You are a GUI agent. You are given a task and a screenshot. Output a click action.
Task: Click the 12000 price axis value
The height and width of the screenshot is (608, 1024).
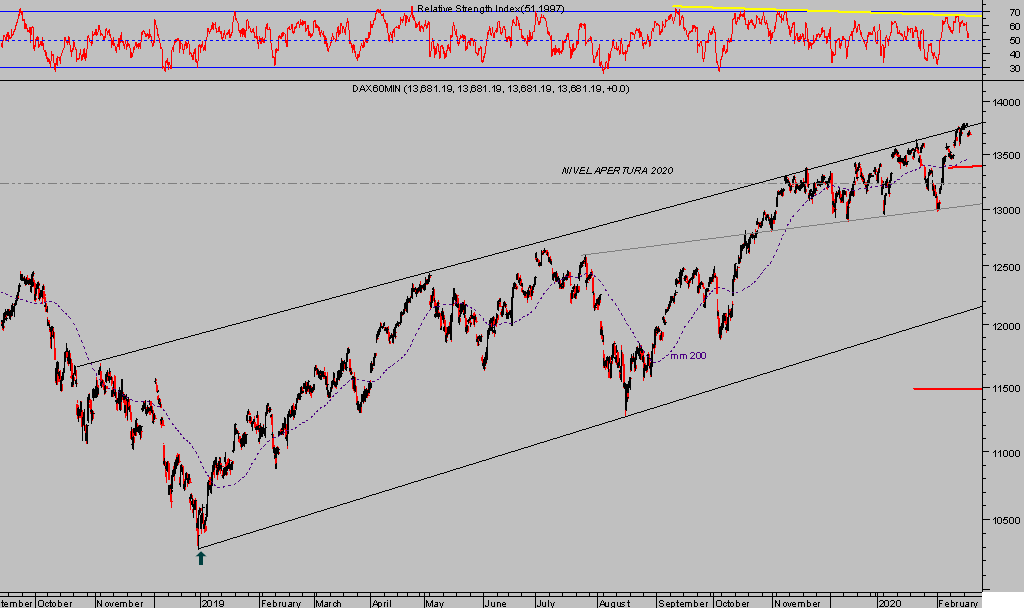[x=1006, y=327]
